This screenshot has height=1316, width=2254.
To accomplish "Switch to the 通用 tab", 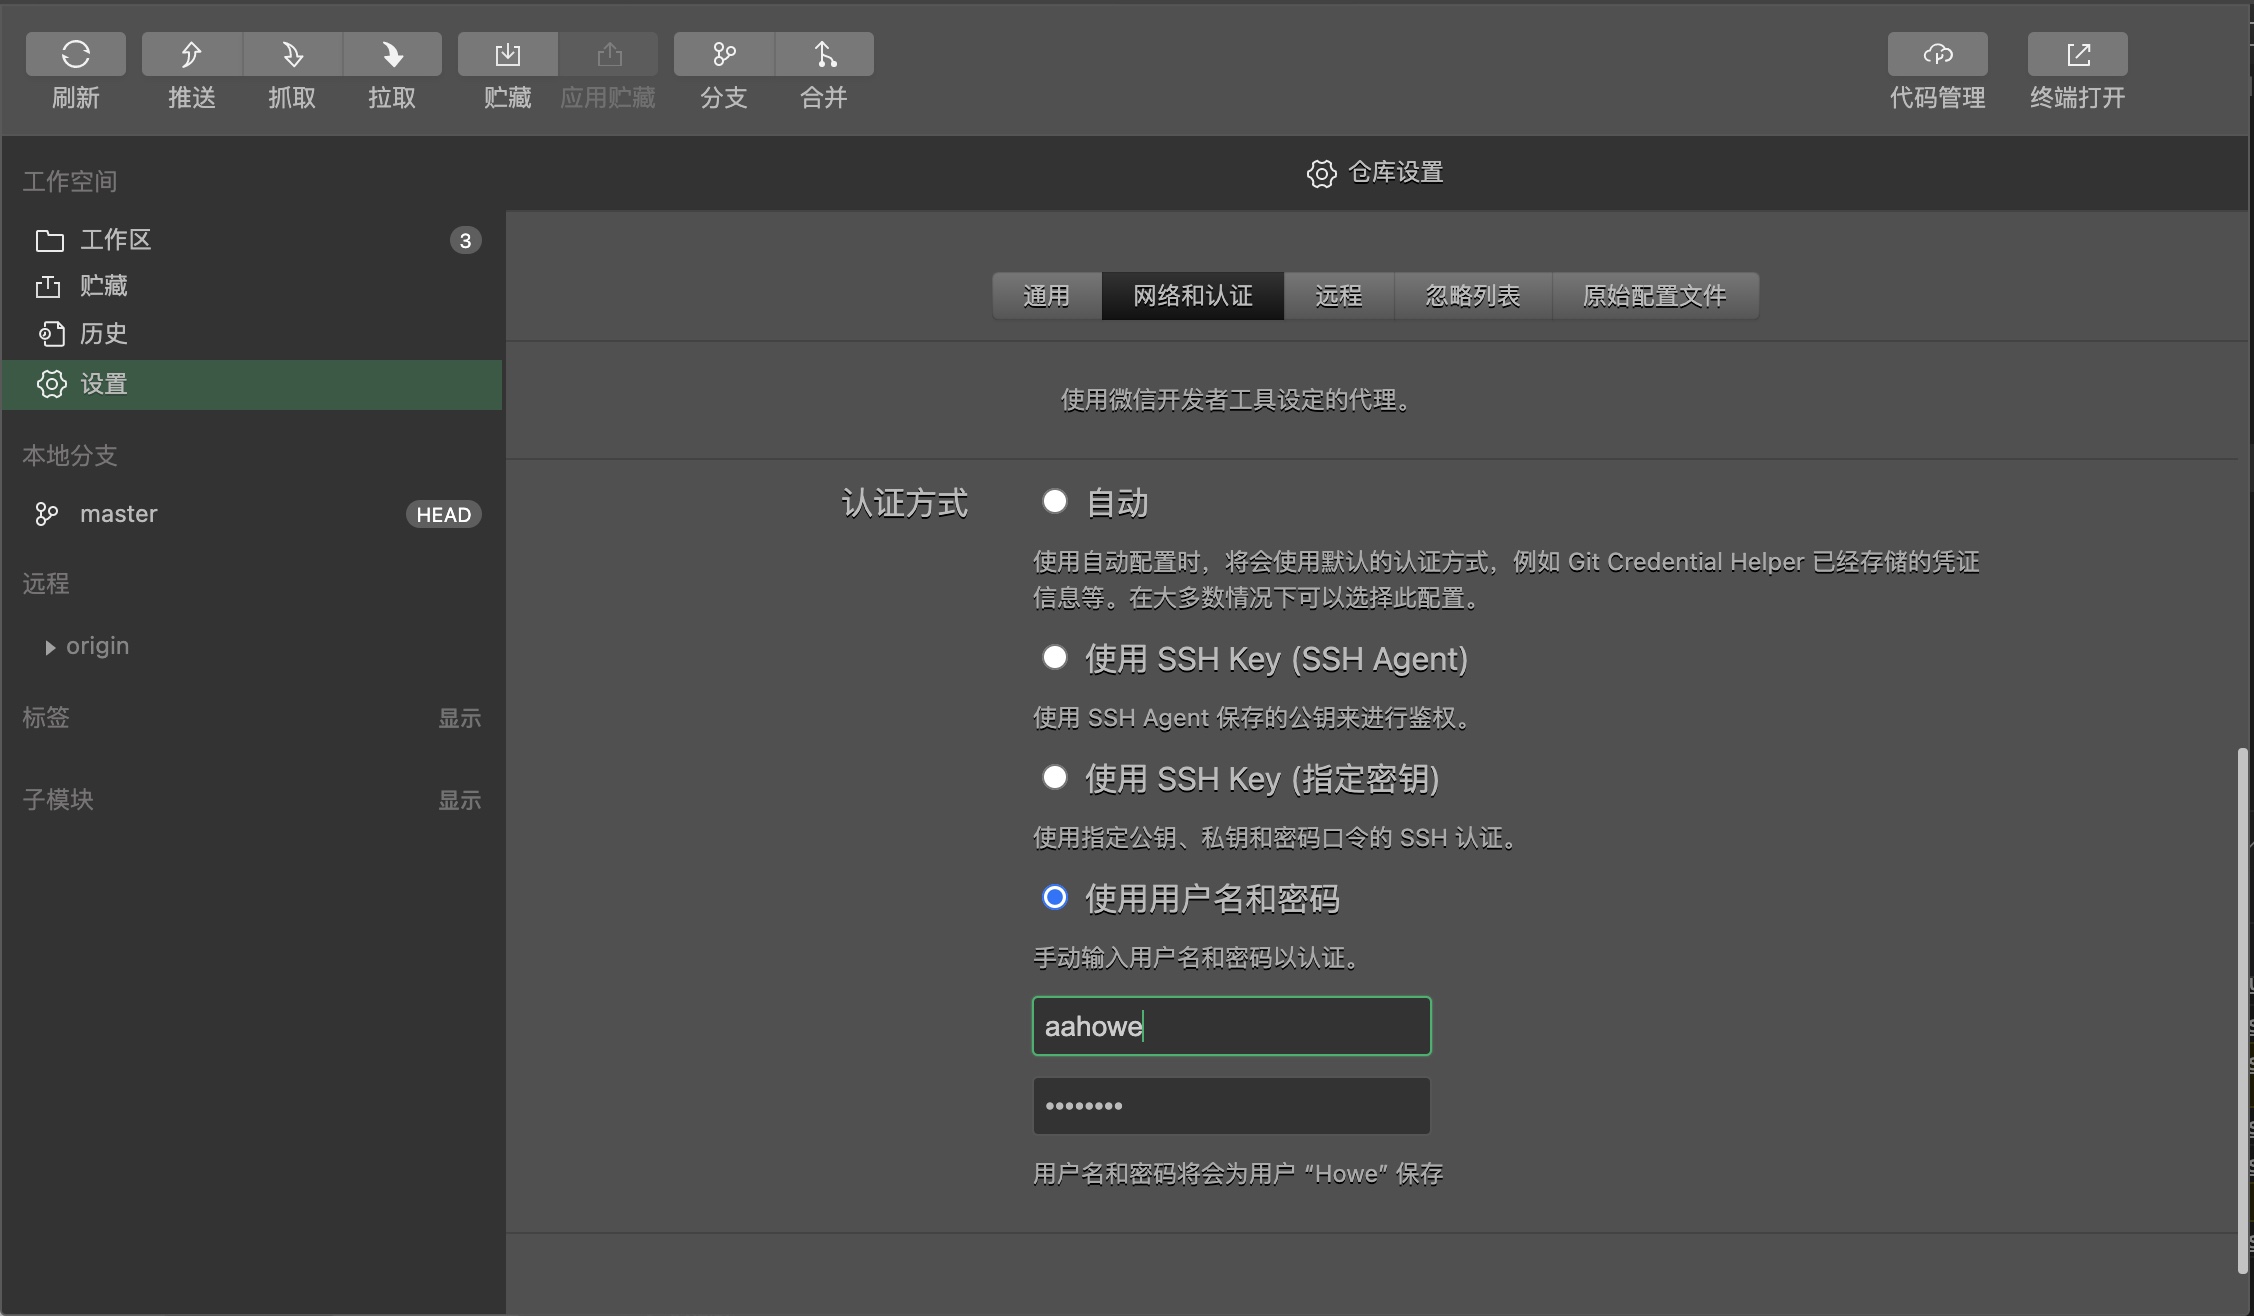I will tap(1047, 296).
